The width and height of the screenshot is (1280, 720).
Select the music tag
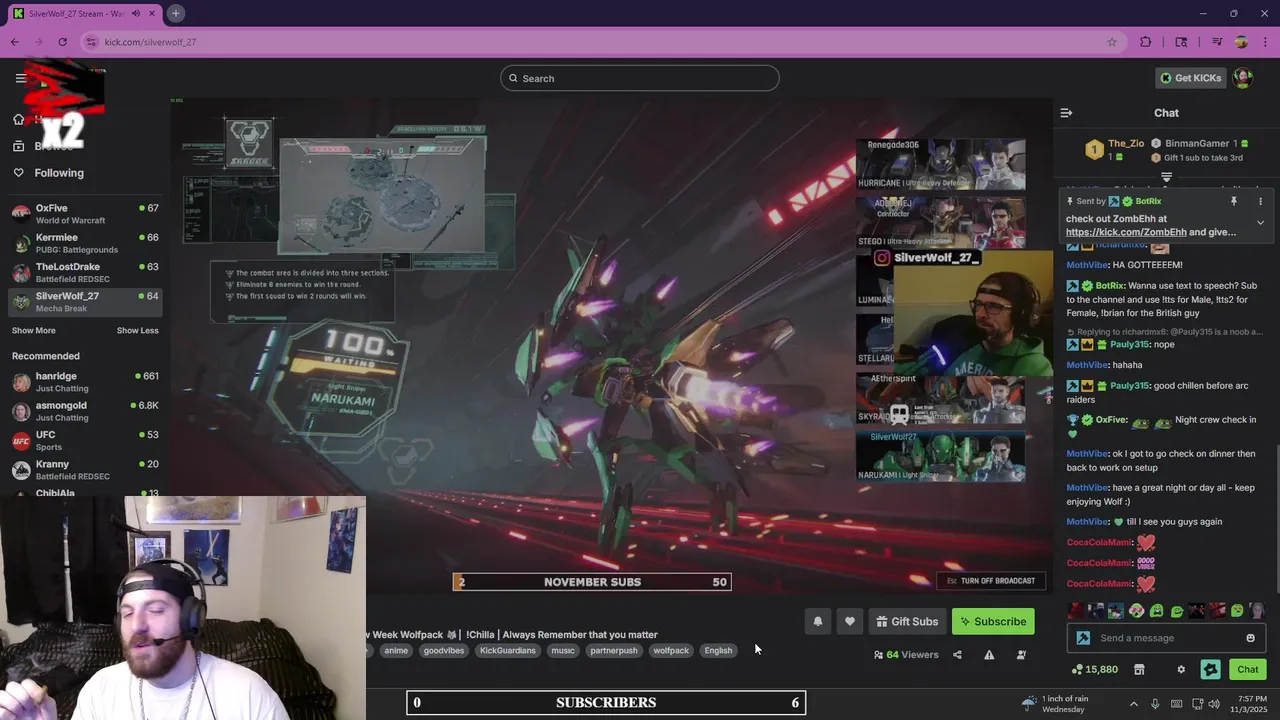tap(563, 650)
